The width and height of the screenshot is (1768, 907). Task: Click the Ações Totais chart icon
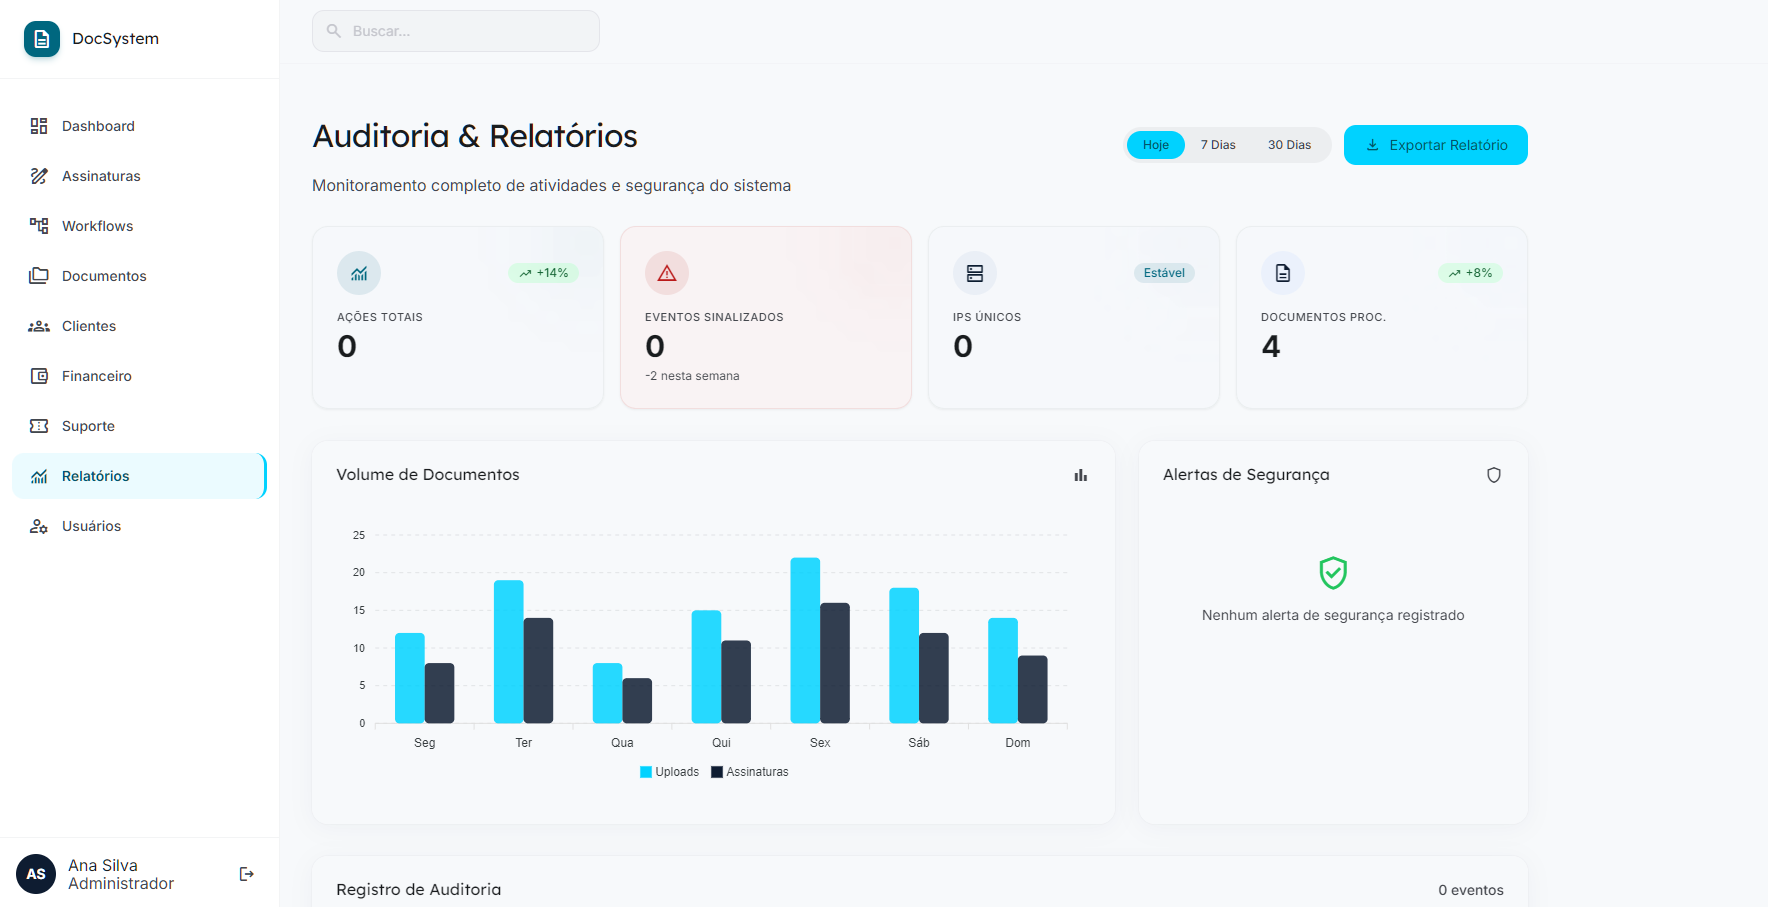click(x=359, y=273)
